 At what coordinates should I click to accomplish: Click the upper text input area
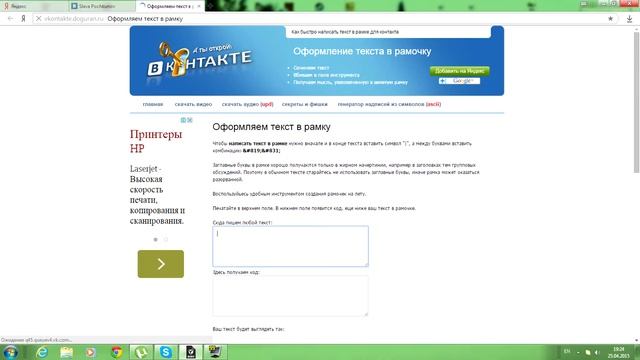pyautogui.click(x=290, y=246)
